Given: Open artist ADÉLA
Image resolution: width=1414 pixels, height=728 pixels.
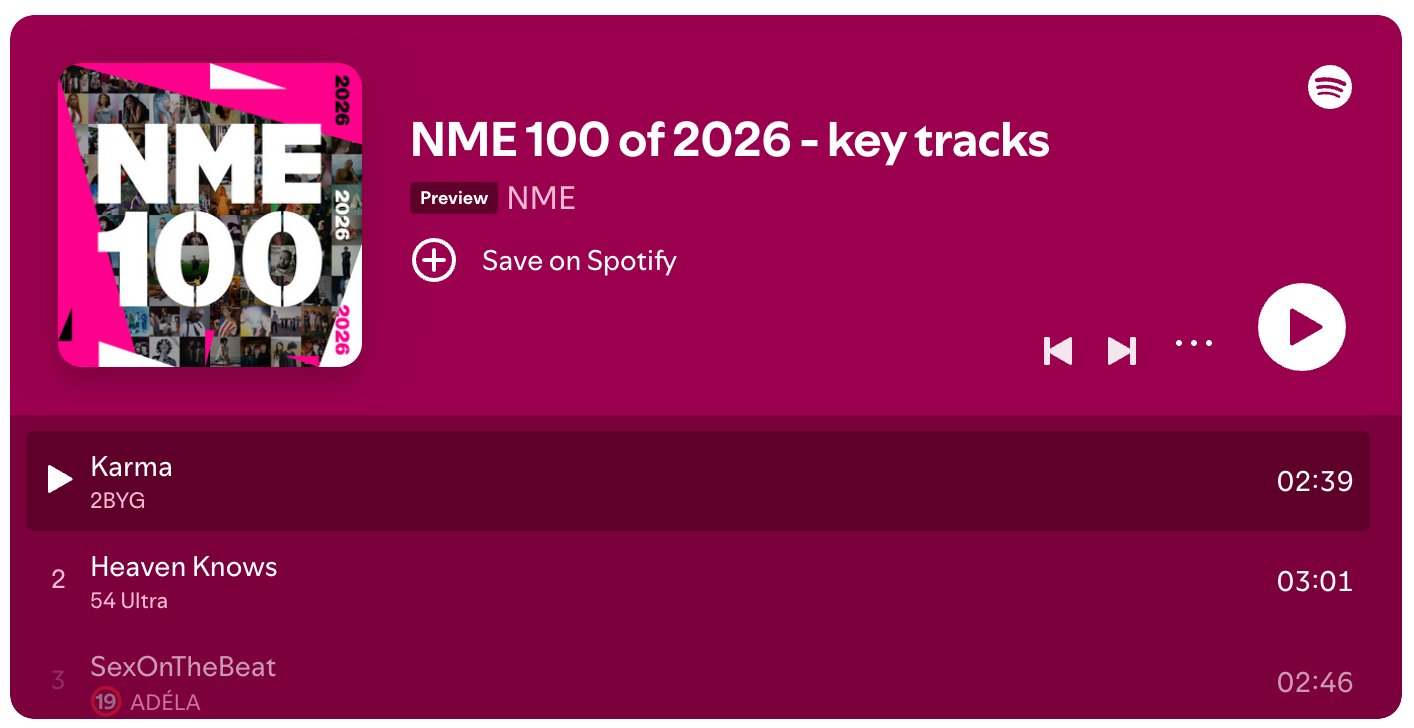Looking at the screenshot, I should [165, 702].
